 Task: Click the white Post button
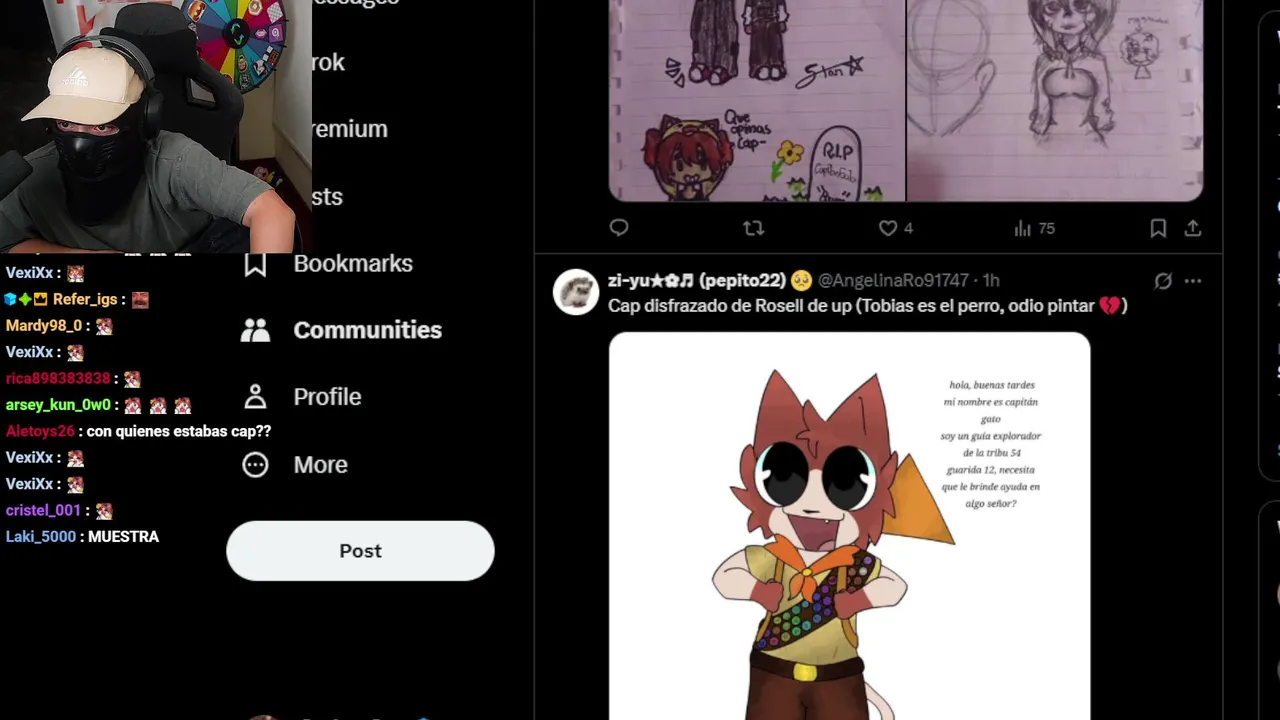[360, 551]
